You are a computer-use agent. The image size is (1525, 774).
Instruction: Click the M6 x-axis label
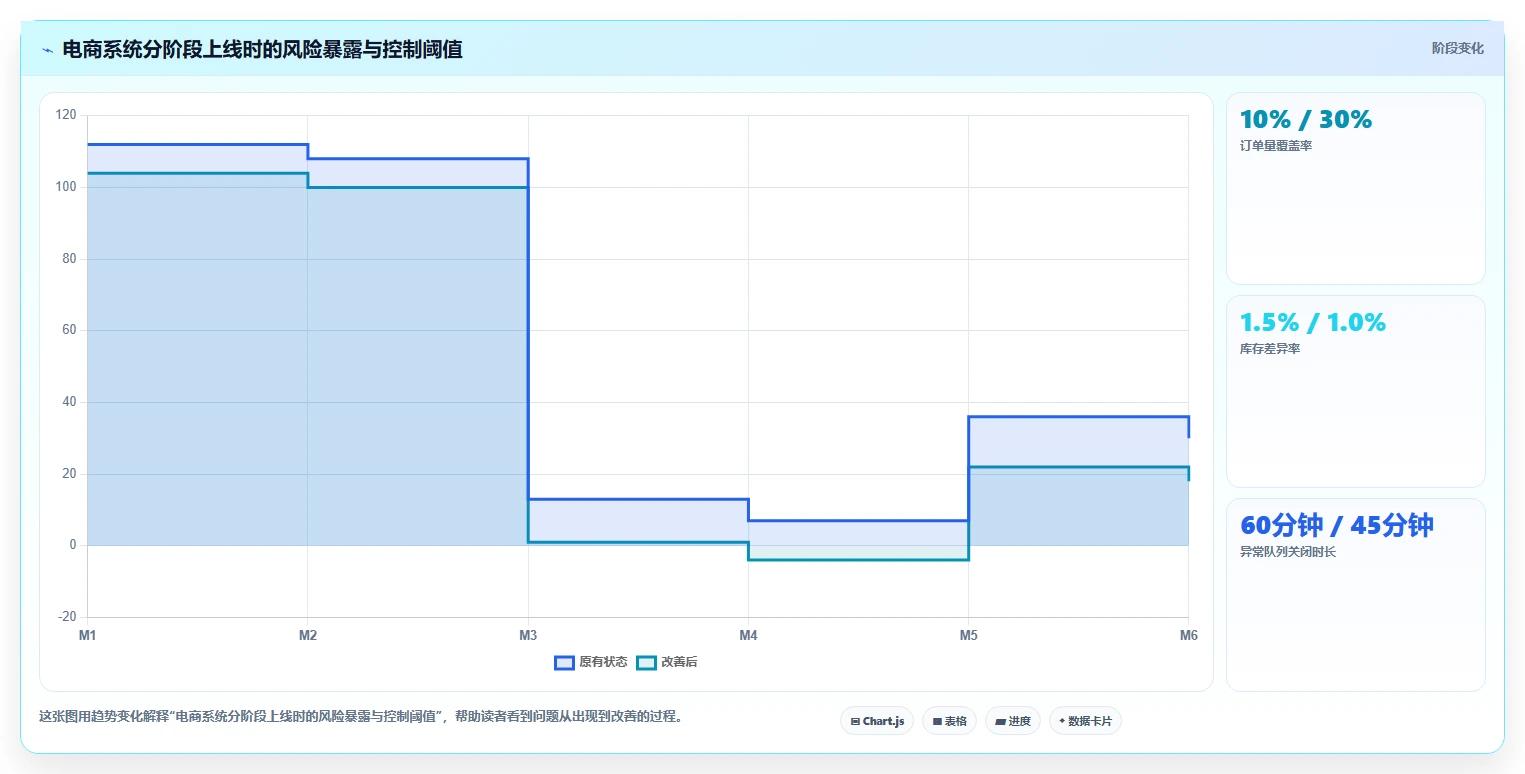coord(1188,635)
